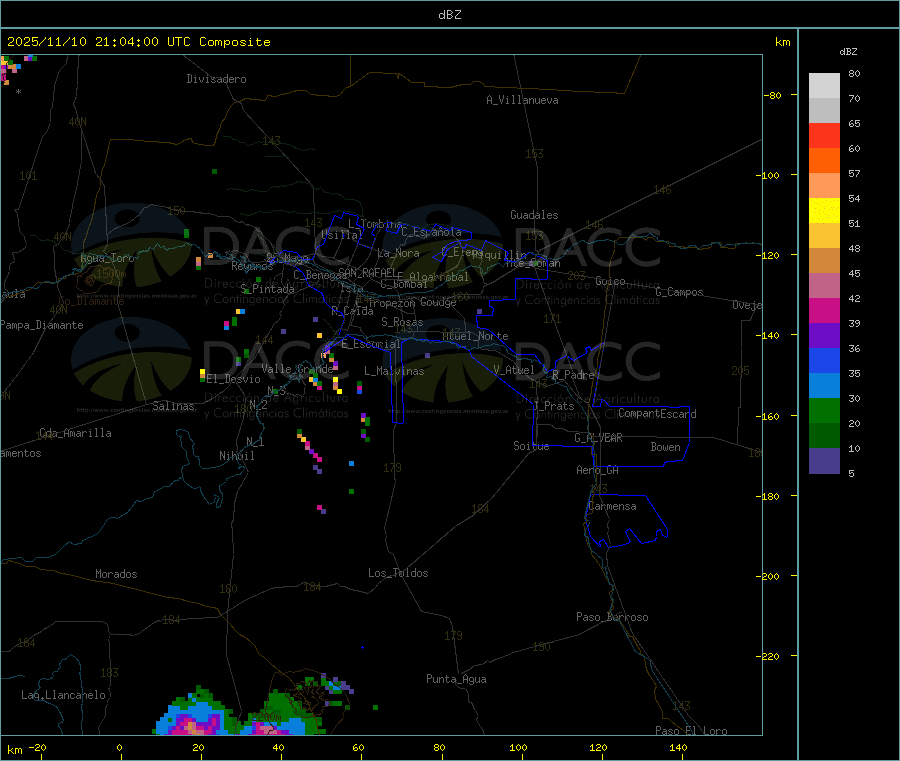900x761 pixels.
Task: Click the 'Divisadero' map label
Action: point(216,79)
